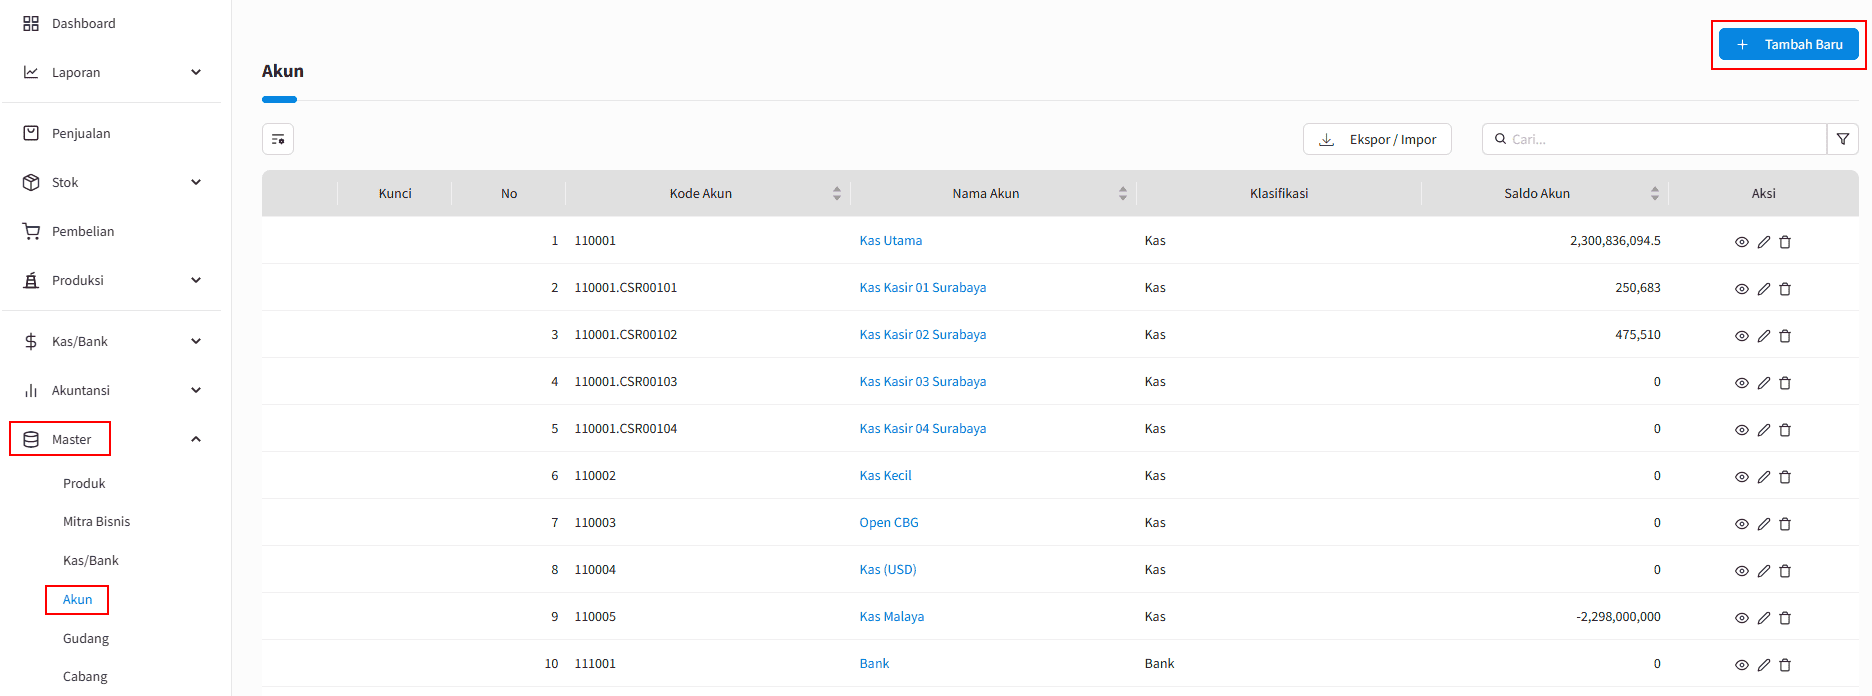Expand the Stok sidebar section
Screen dimensions: 1872x696
point(196,182)
